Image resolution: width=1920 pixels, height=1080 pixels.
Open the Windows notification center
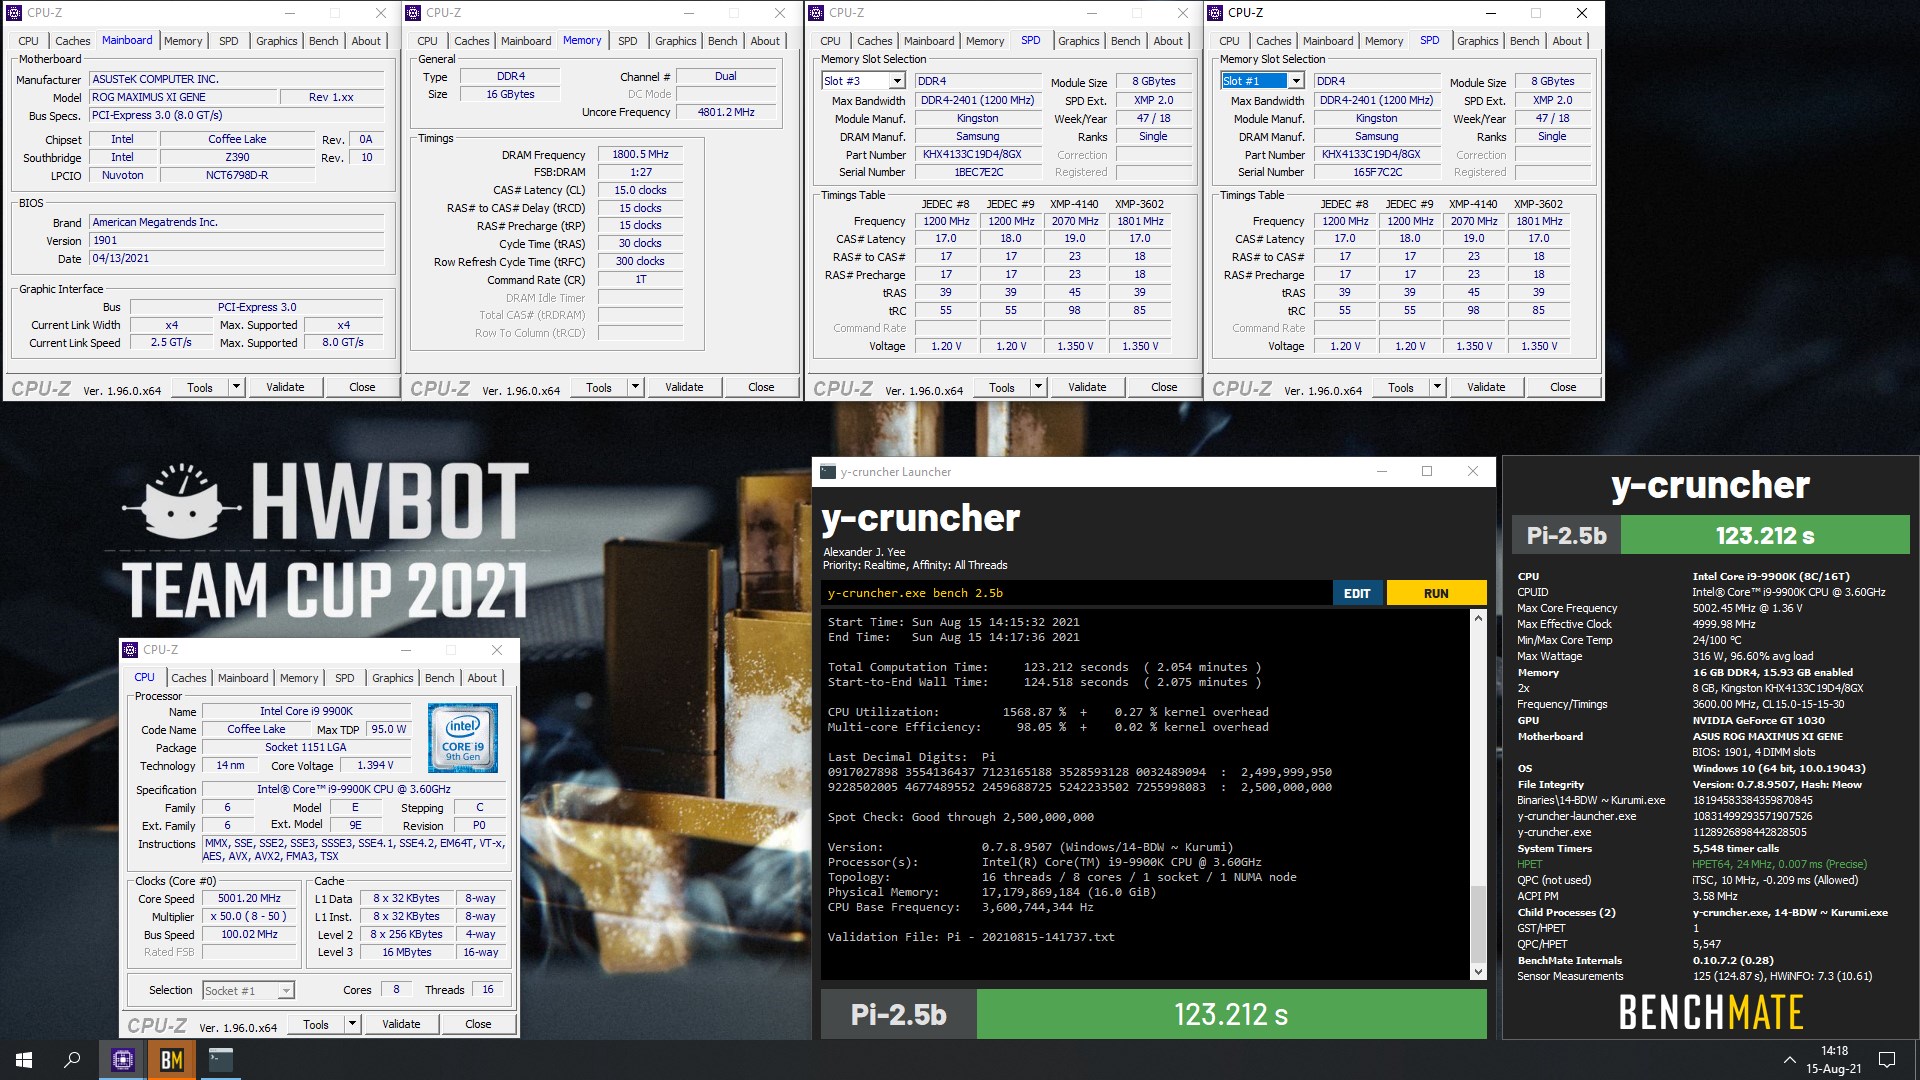click(1887, 1060)
